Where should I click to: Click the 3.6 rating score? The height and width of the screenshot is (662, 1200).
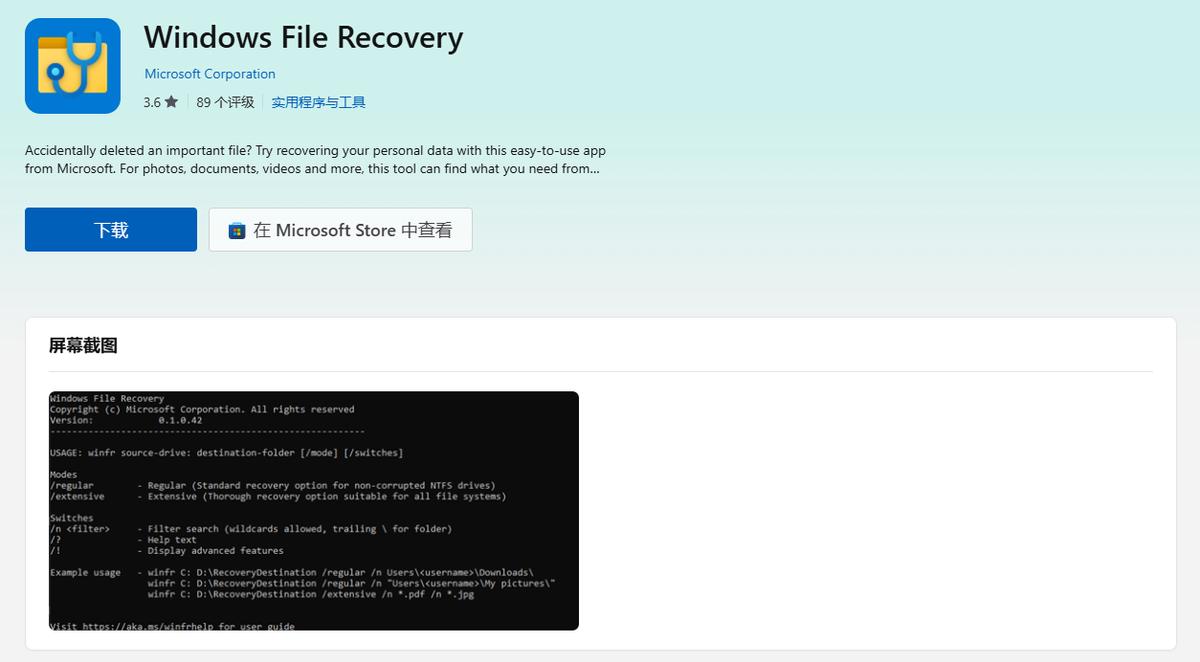pos(152,102)
